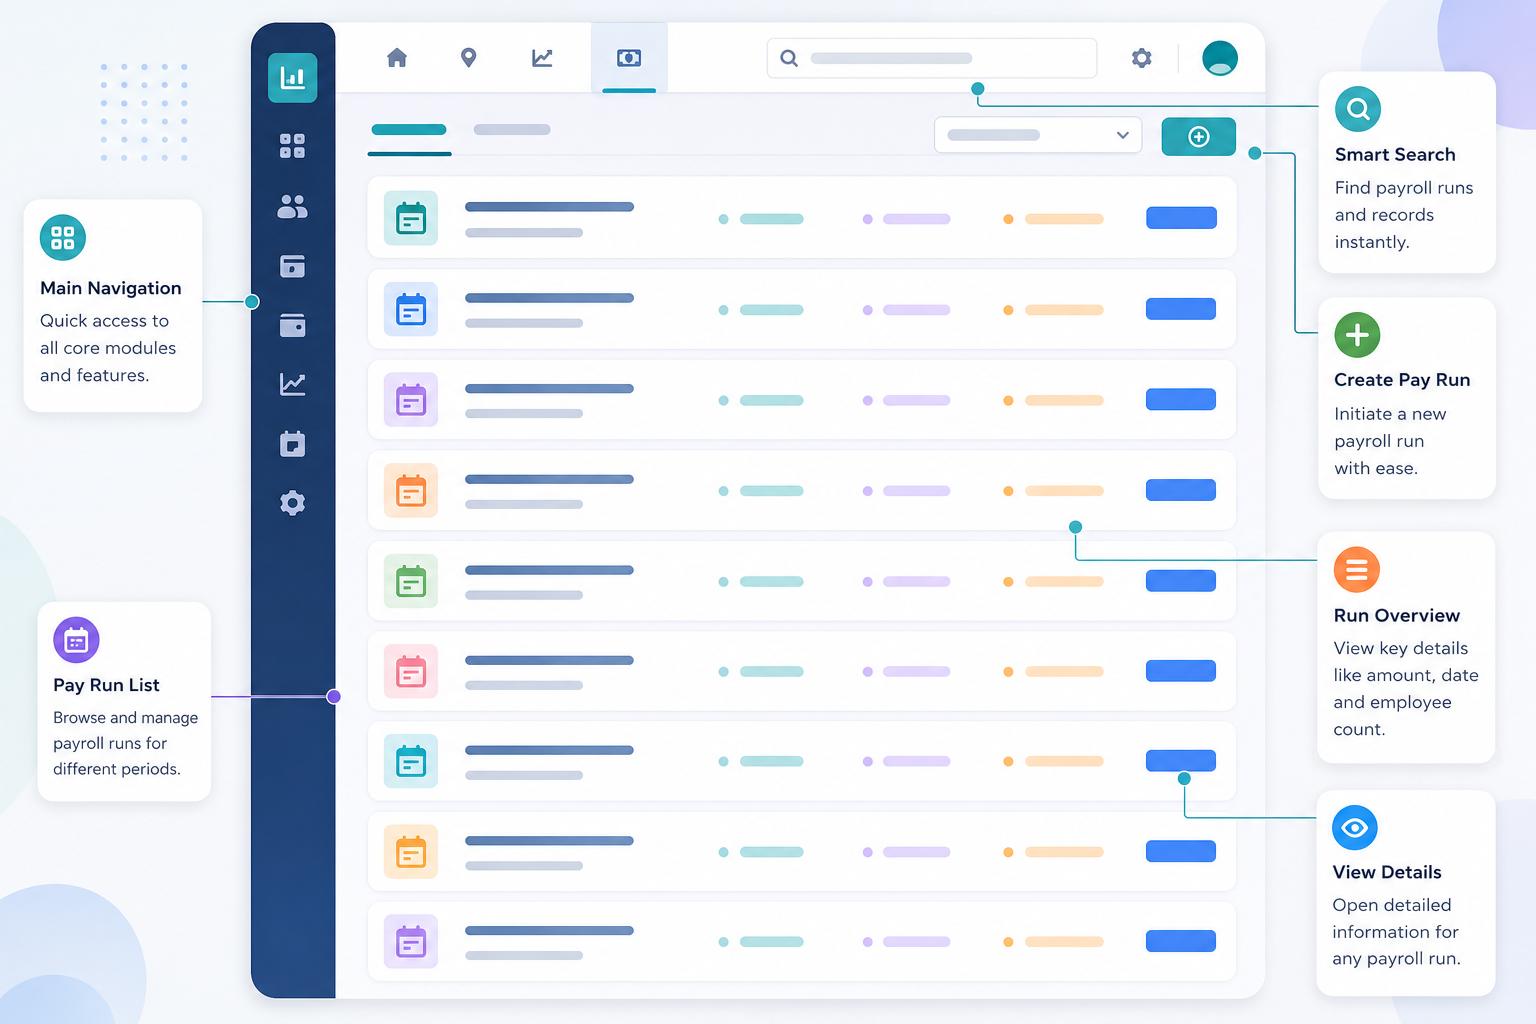The width and height of the screenshot is (1536, 1024).
Task: Click the orange list icon on Run Overview card
Action: (1357, 570)
